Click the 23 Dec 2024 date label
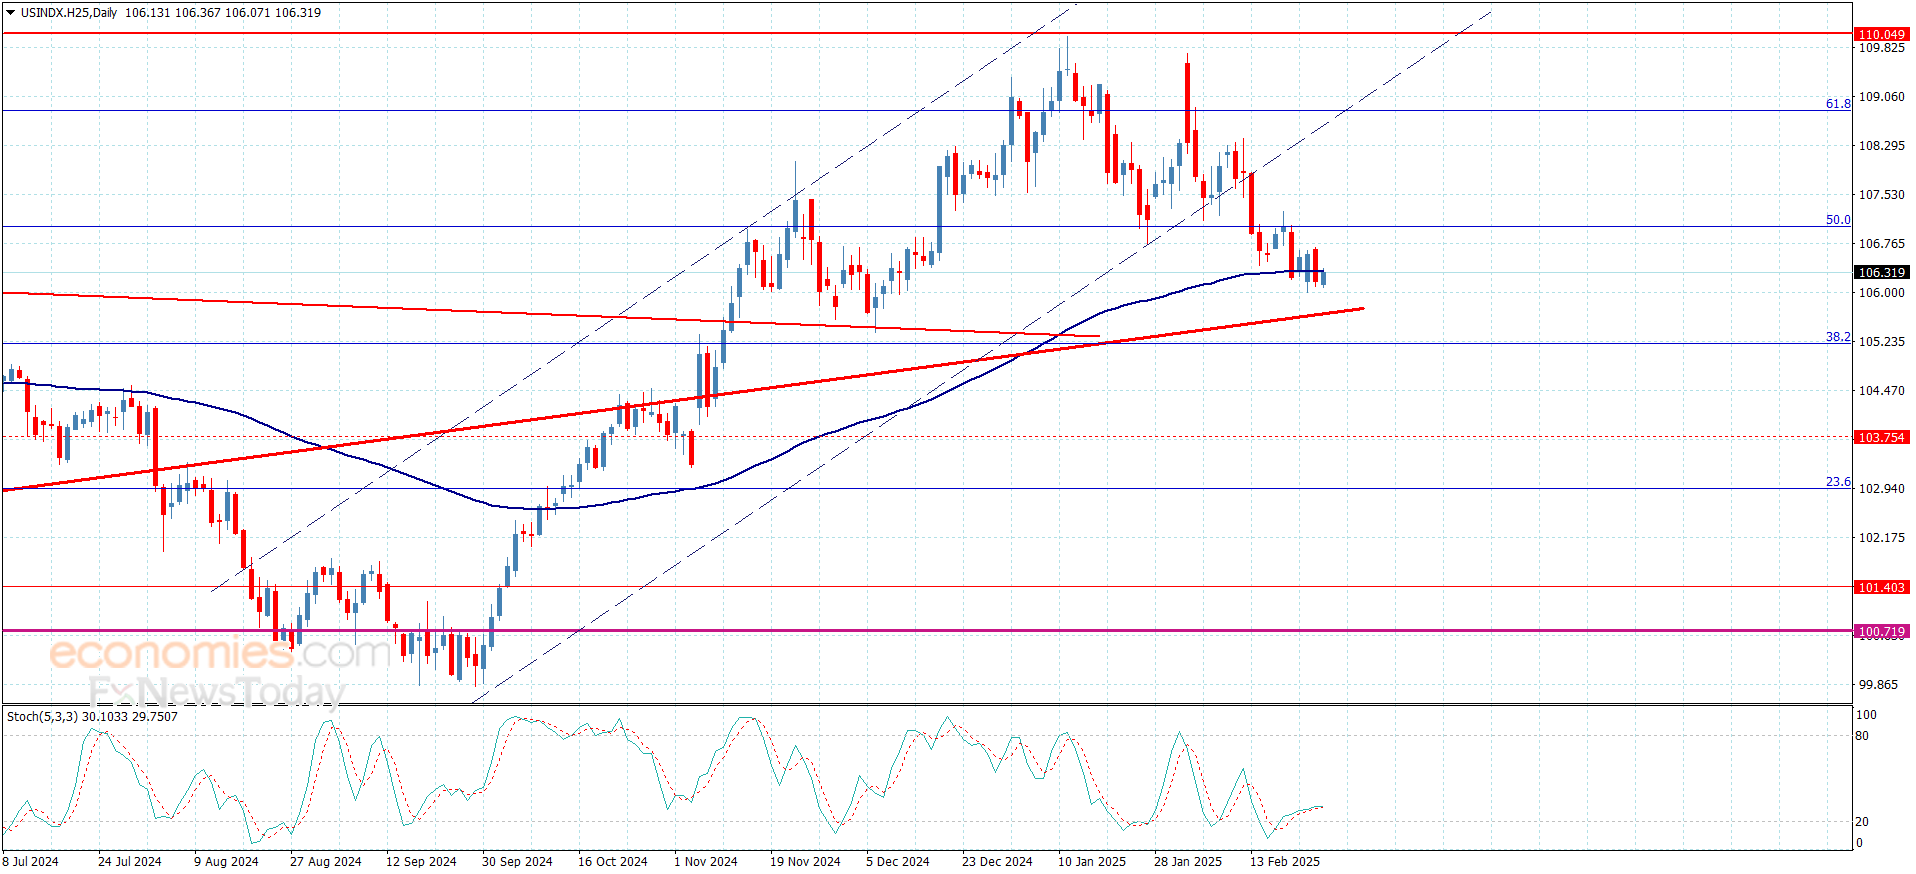Screen dimensions: 1916x874 [997, 861]
